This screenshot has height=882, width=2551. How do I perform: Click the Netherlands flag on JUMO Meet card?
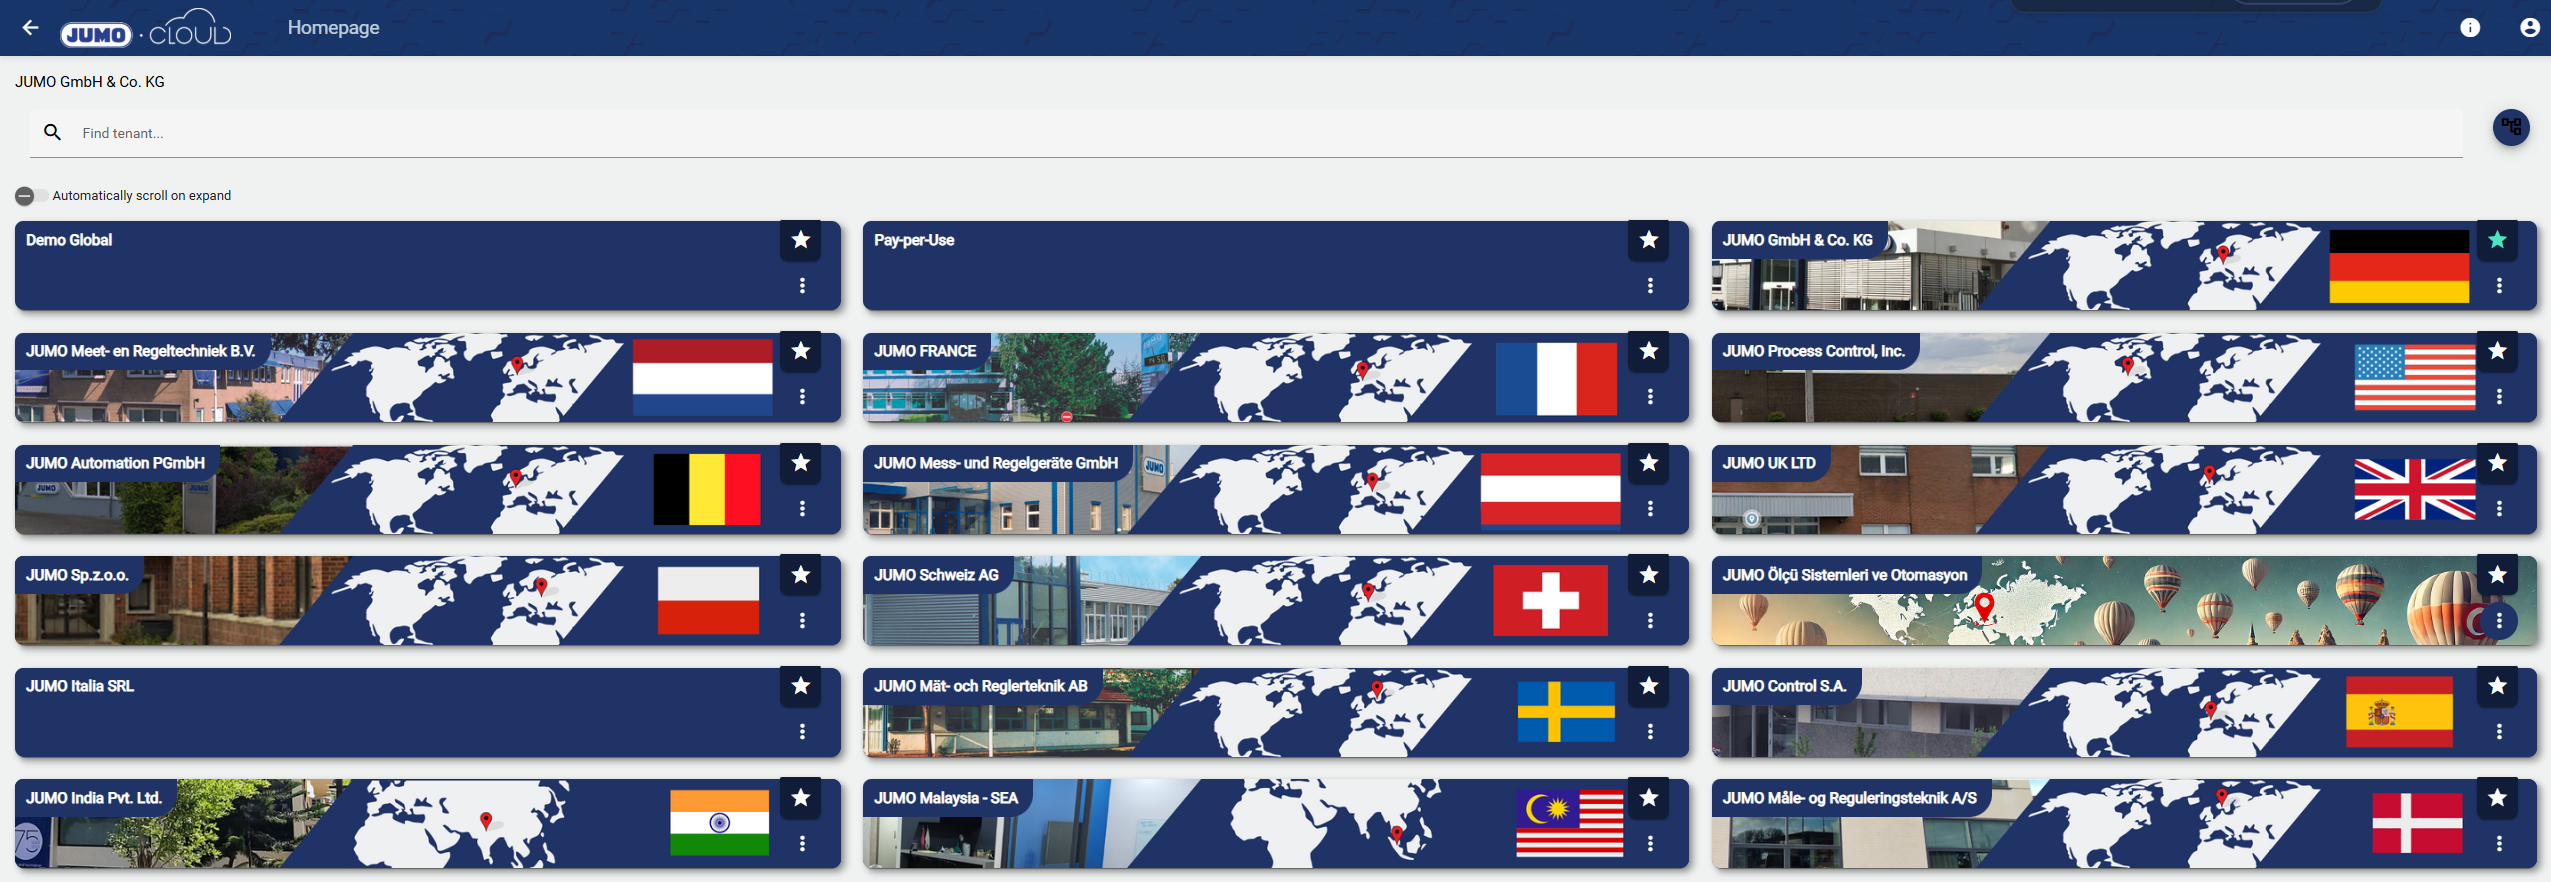click(702, 377)
